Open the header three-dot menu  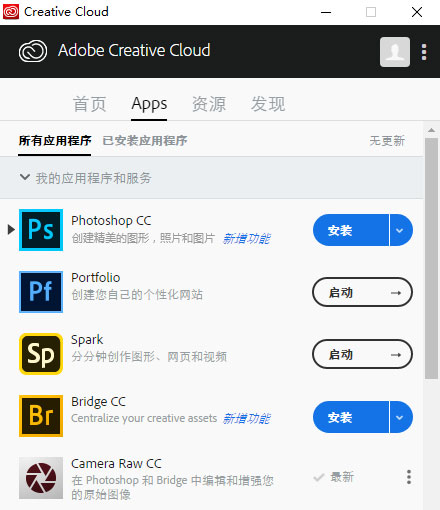click(x=424, y=52)
